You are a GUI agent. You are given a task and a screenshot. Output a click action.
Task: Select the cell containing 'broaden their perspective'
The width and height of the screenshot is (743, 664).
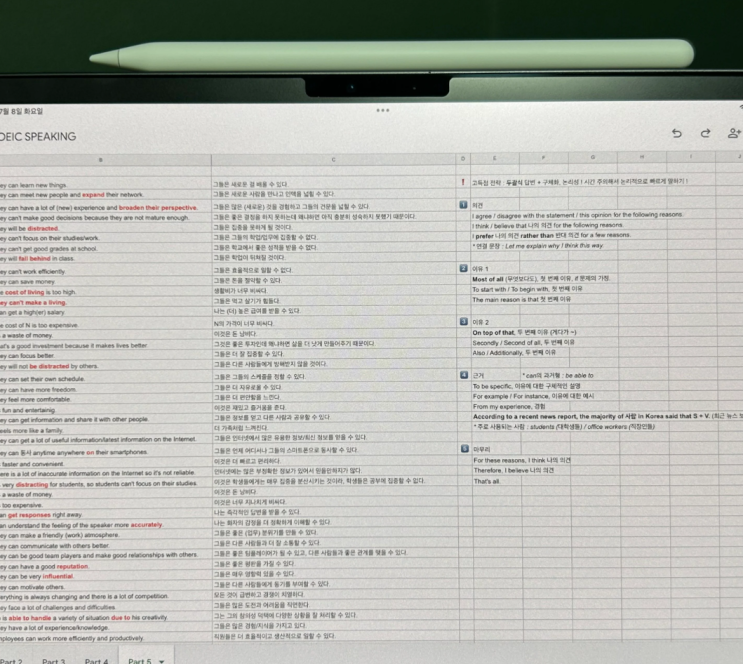[106, 208]
